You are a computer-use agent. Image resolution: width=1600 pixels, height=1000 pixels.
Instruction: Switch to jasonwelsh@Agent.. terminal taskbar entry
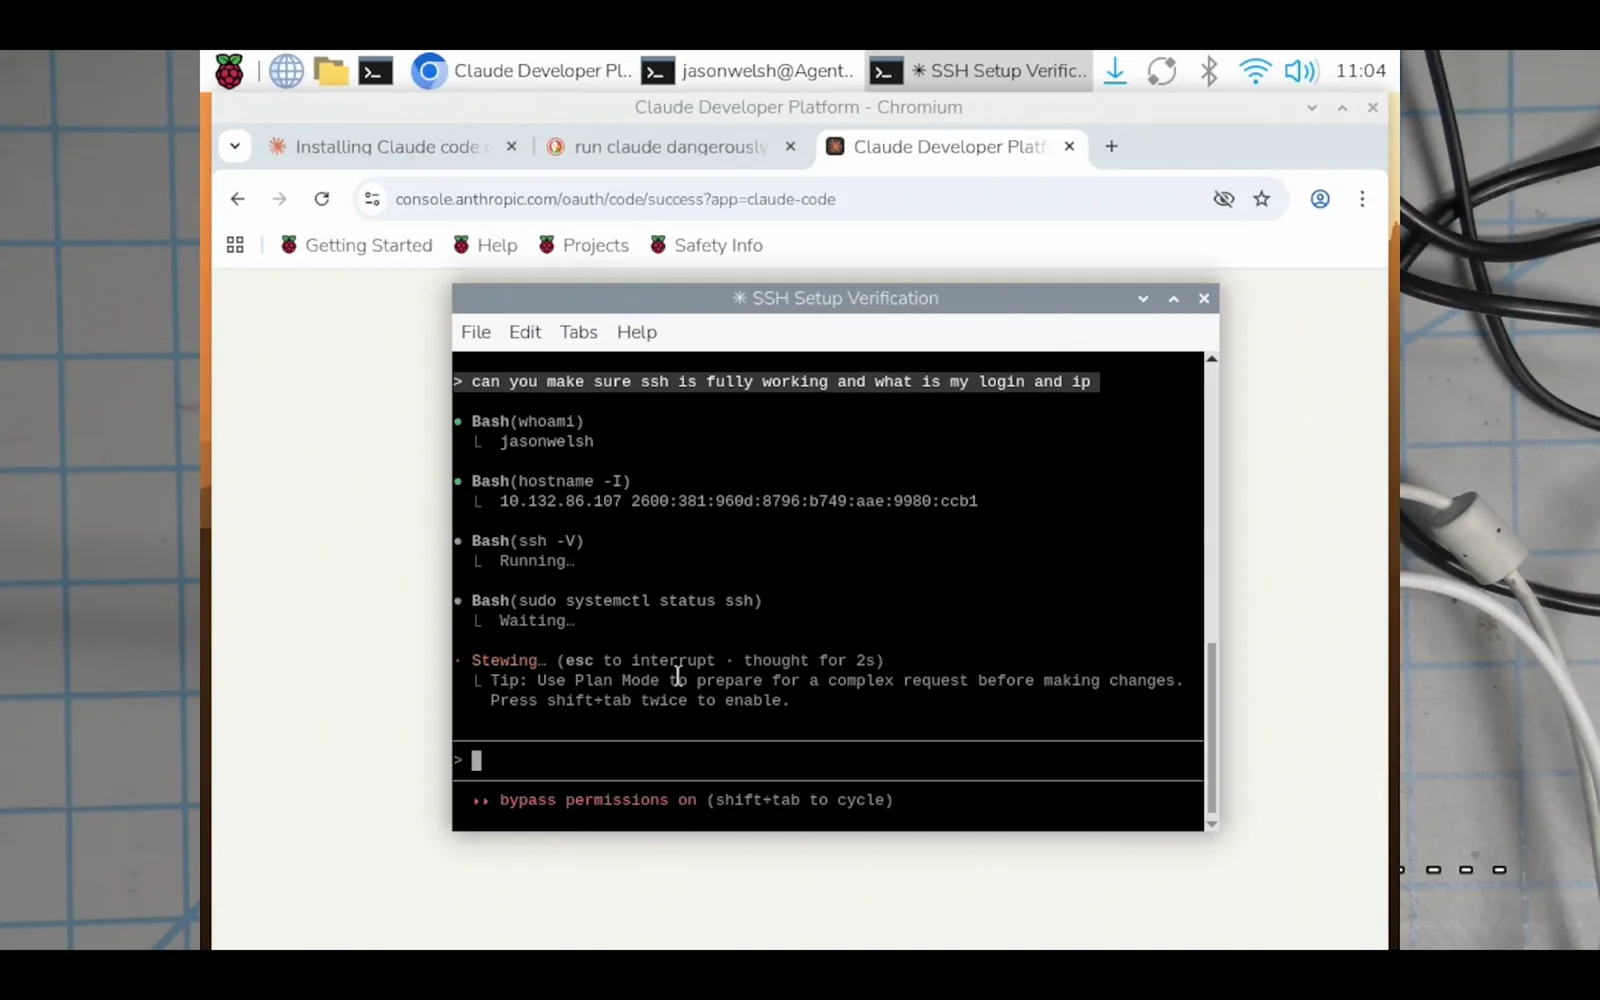748,71
